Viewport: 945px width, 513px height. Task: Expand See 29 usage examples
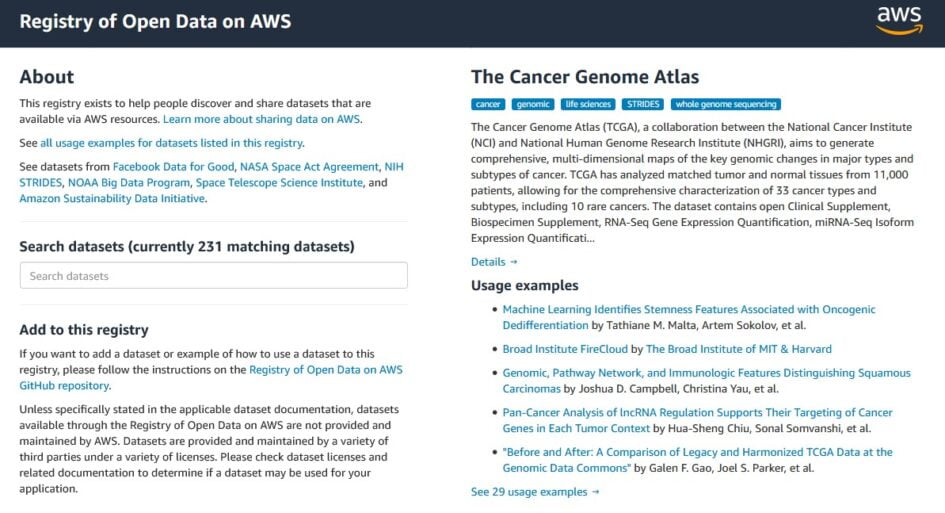click(x=535, y=492)
